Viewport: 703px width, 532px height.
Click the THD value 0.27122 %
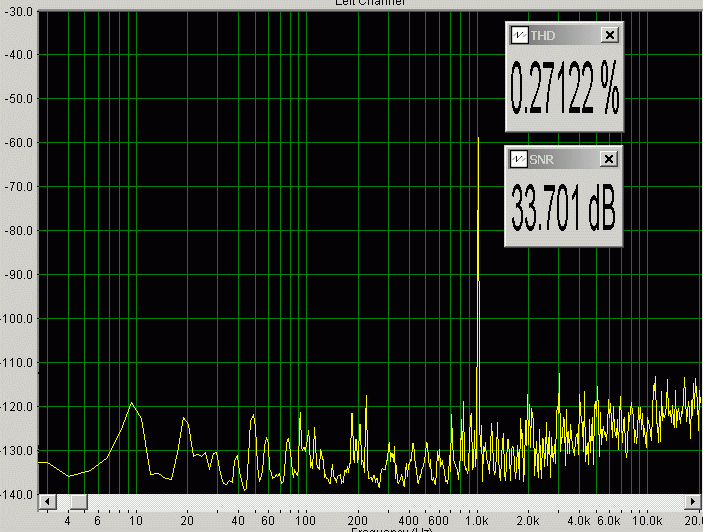[x=564, y=88]
